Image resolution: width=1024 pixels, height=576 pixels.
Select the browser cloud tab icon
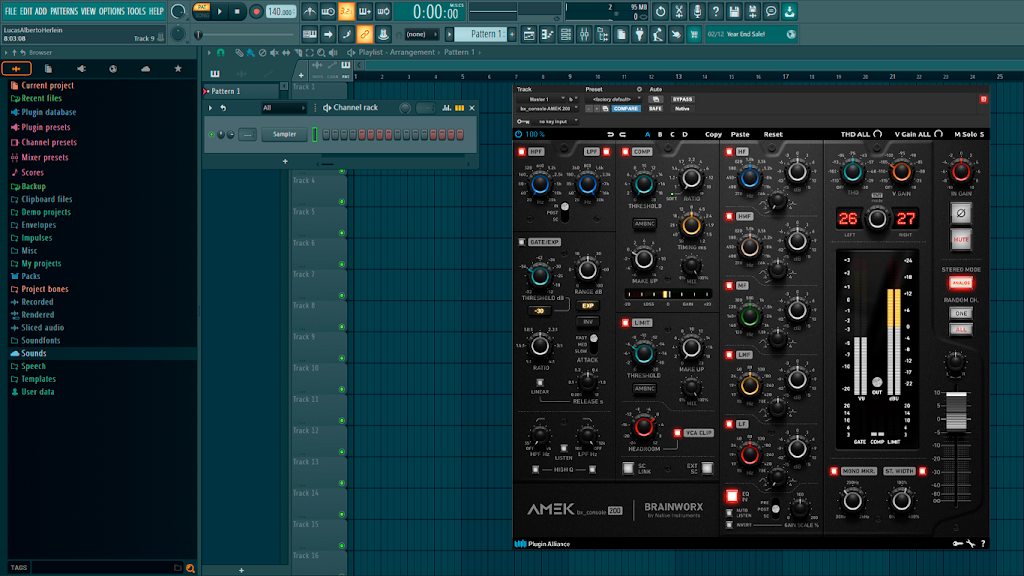pos(145,69)
